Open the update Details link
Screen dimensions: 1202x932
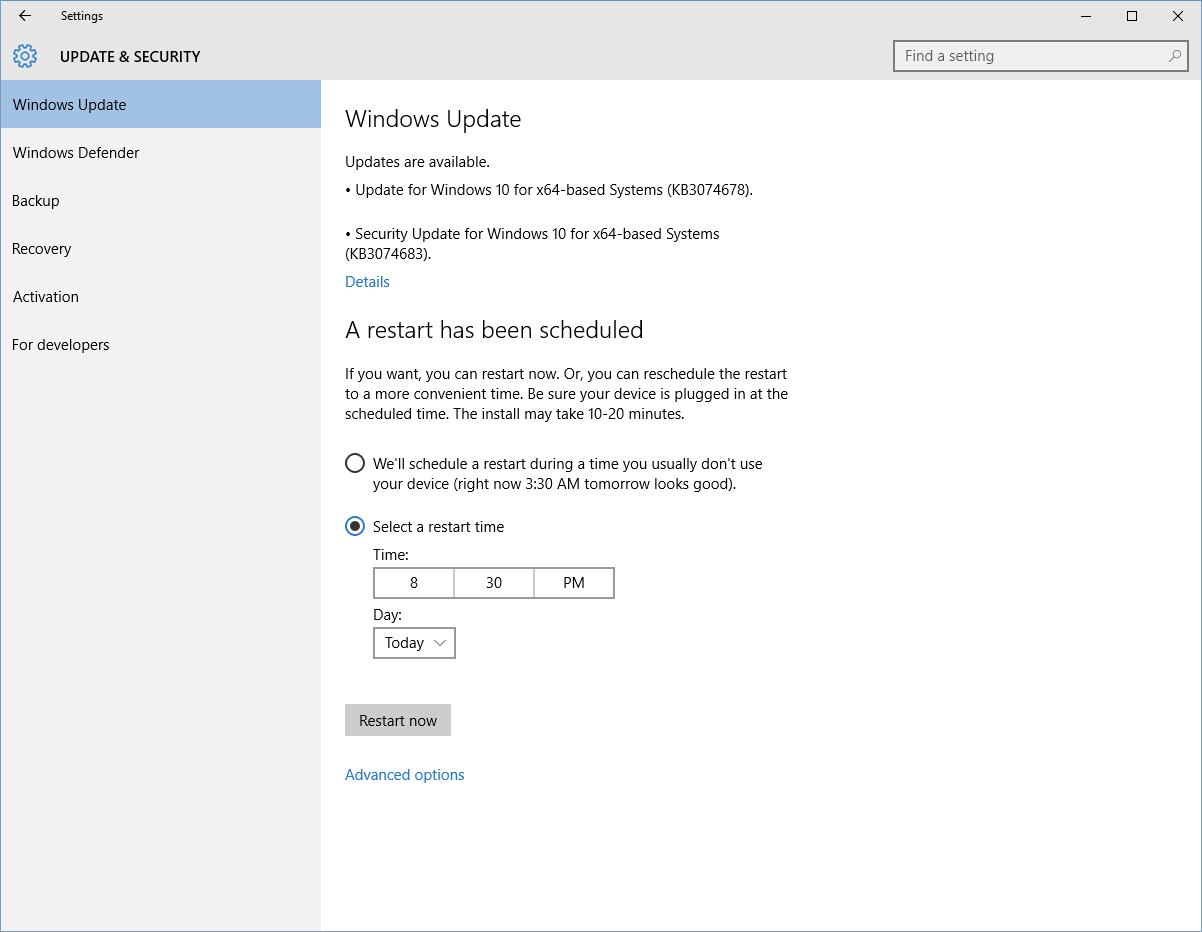367,282
